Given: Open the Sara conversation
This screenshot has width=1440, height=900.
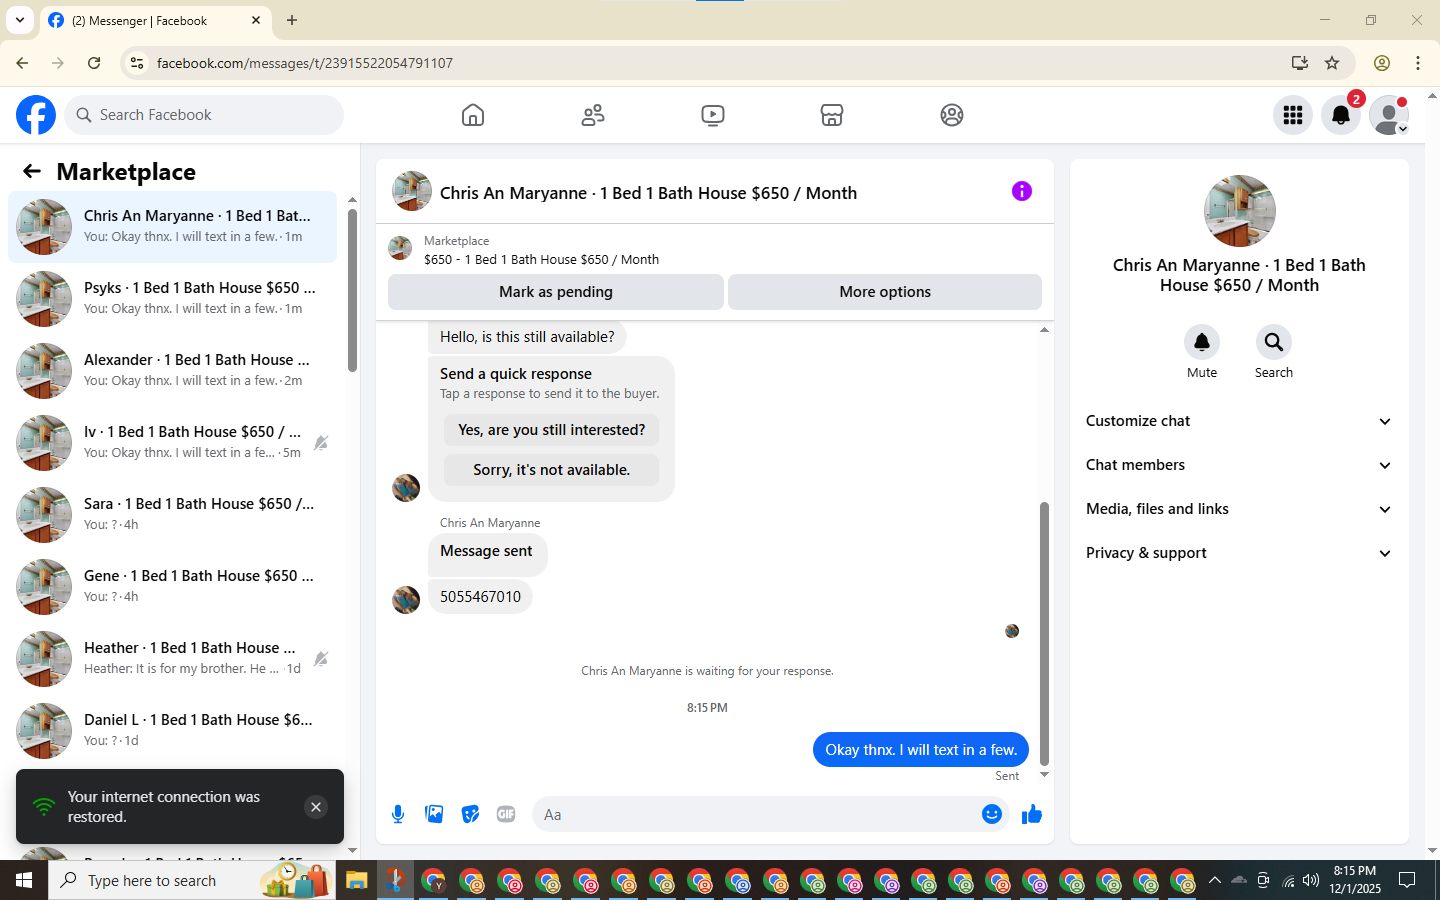Looking at the screenshot, I should [x=173, y=515].
